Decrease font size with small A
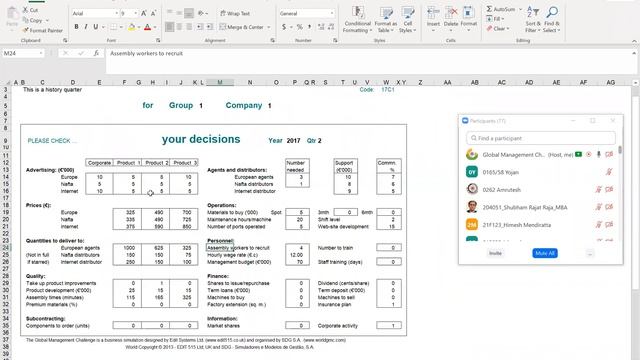Viewport: 640px width, 360px height. (x=153, y=13)
